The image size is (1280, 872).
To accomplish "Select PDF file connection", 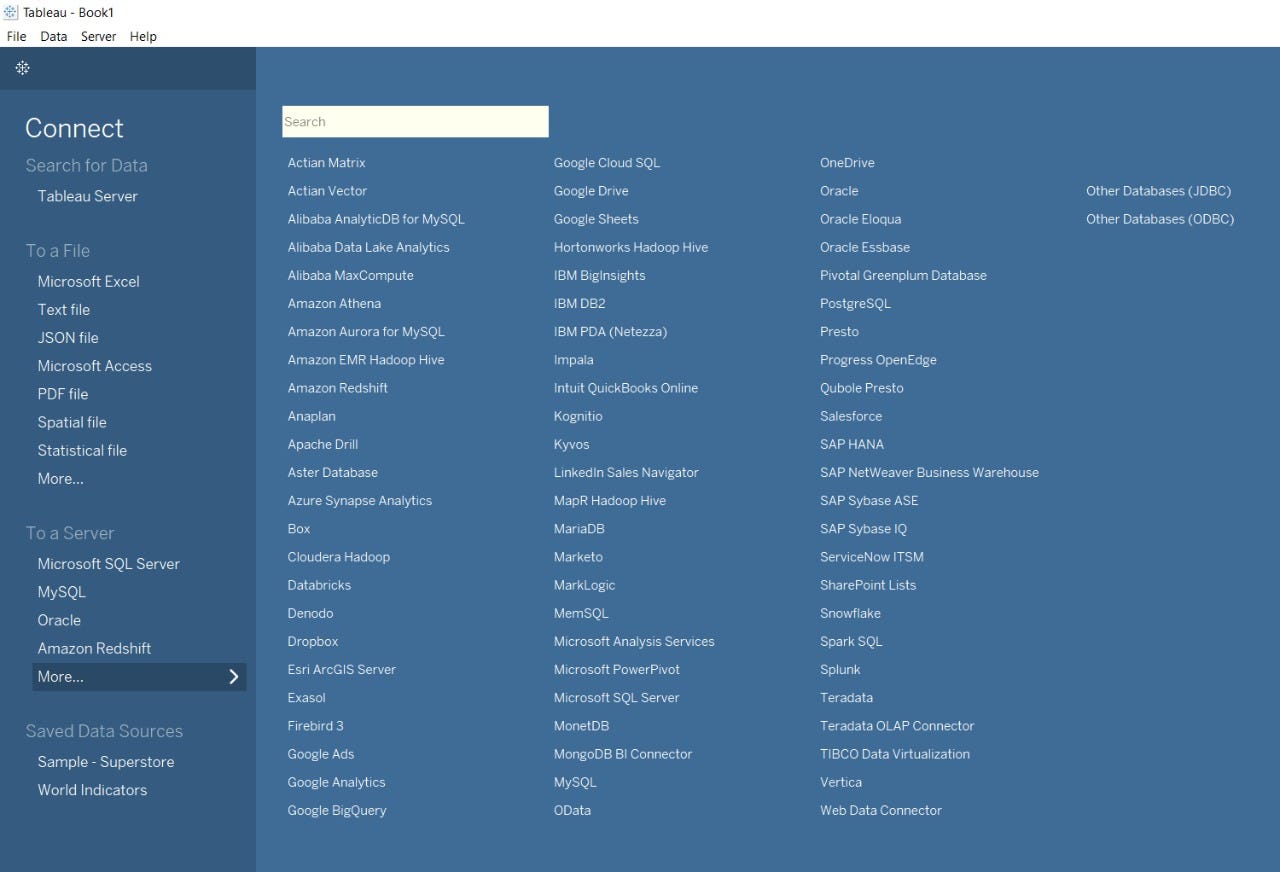I will click(x=63, y=394).
